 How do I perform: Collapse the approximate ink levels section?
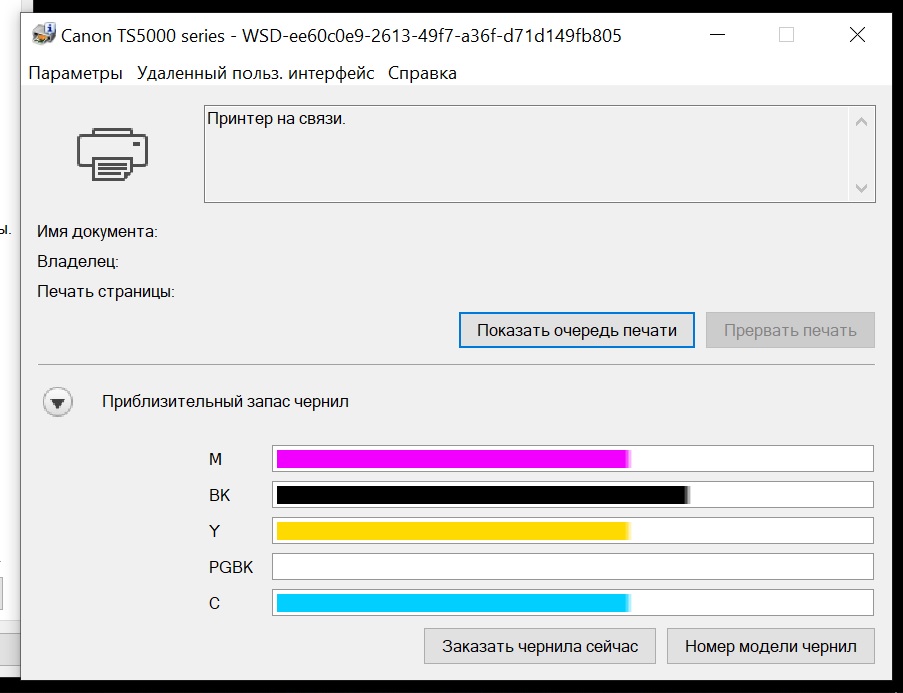pos(58,402)
